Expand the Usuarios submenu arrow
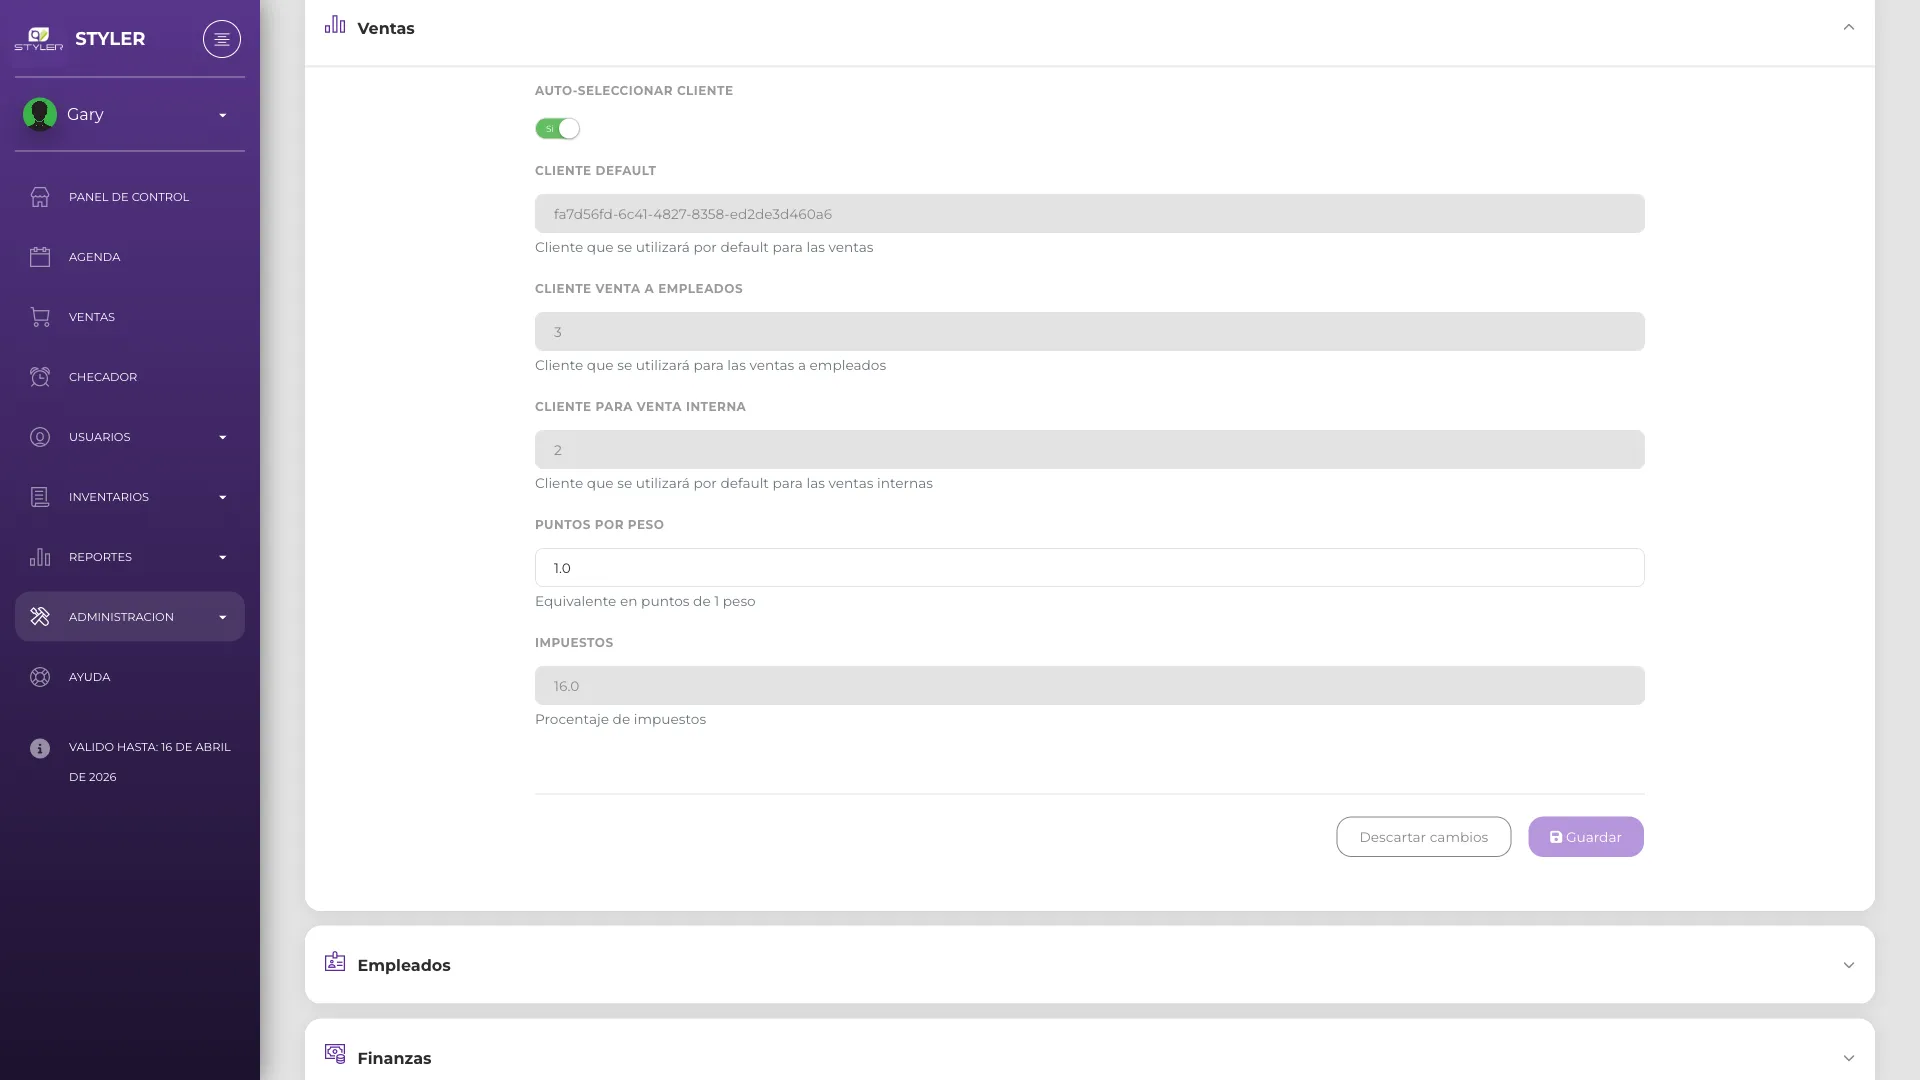1920x1080 pixels. [223, 437]
